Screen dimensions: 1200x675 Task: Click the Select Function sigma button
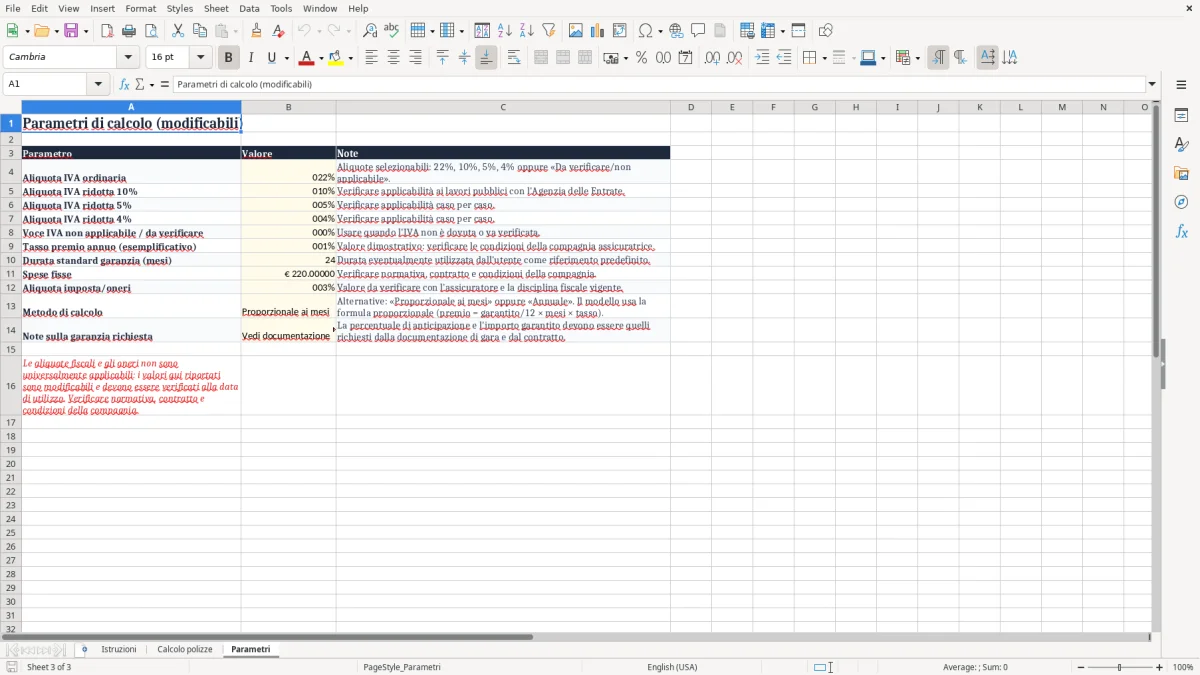(139, 84)
